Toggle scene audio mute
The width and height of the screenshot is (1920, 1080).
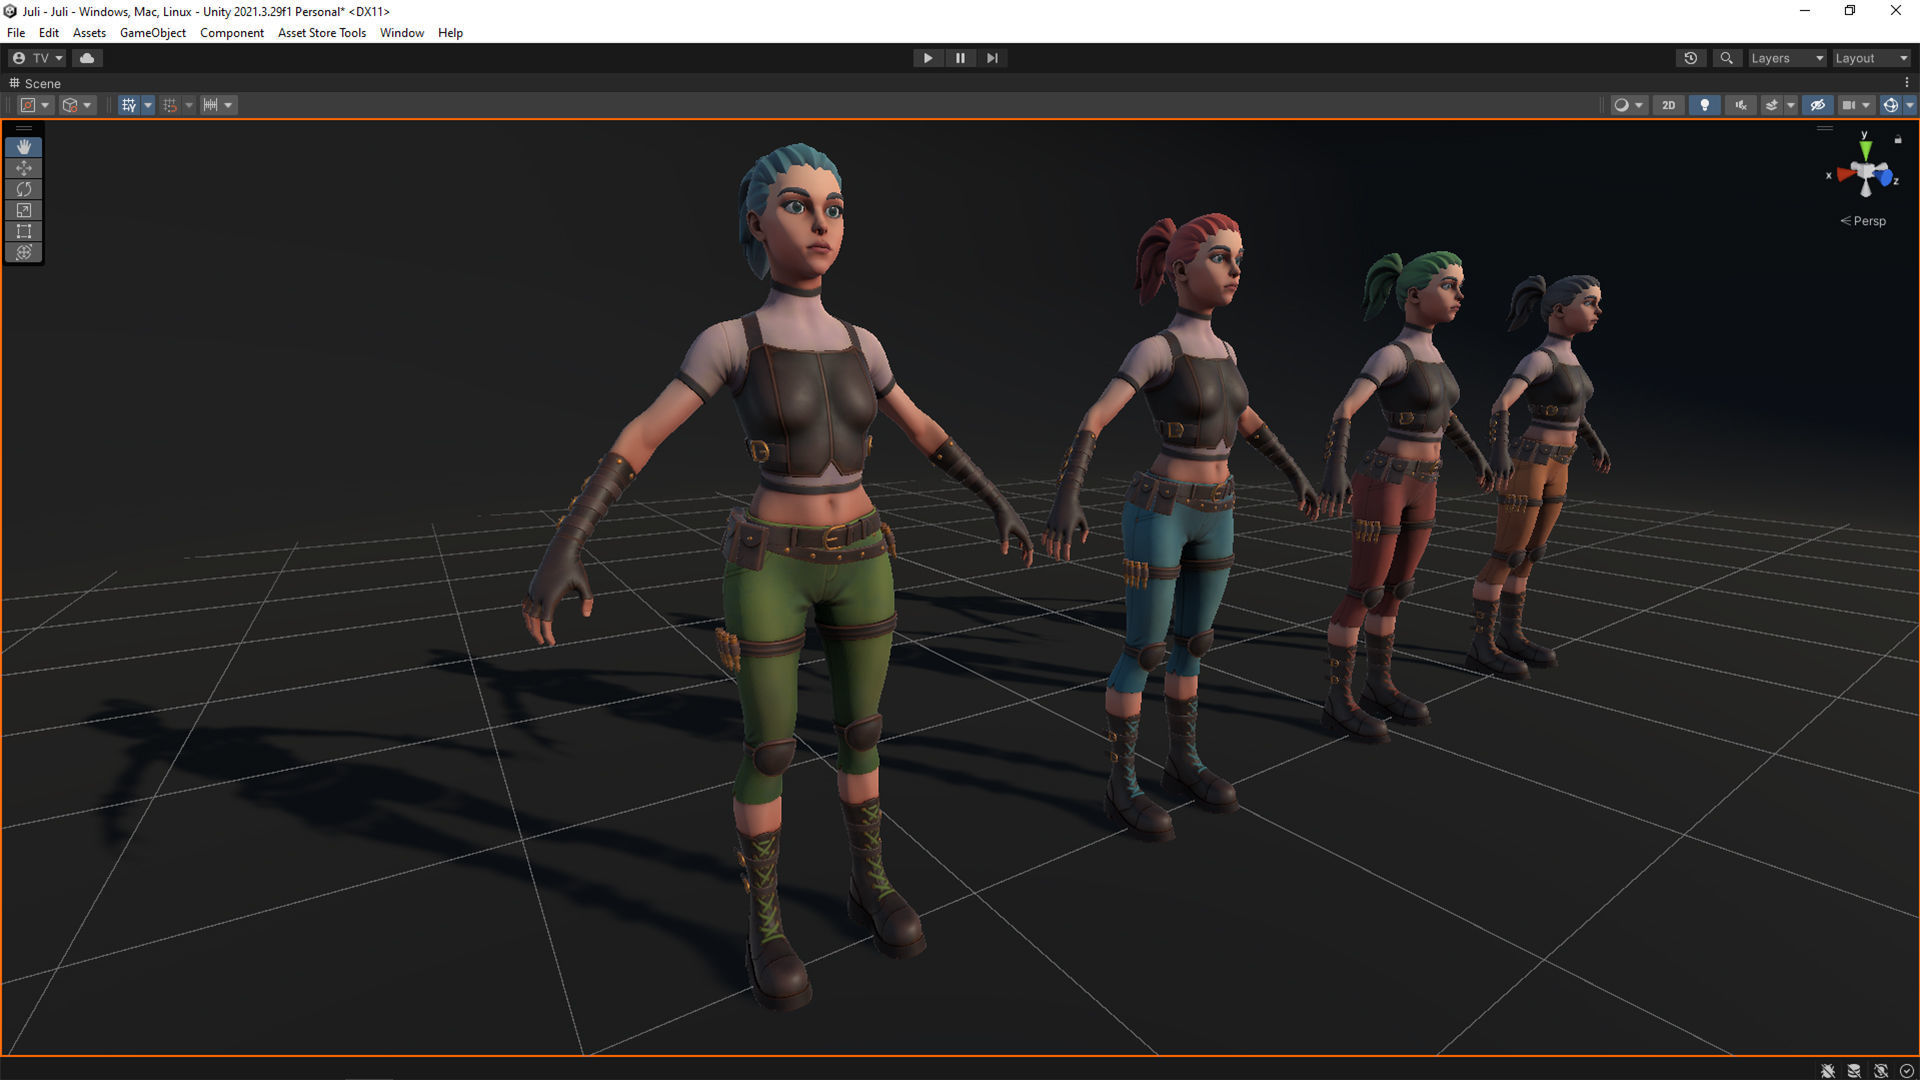1741,105
